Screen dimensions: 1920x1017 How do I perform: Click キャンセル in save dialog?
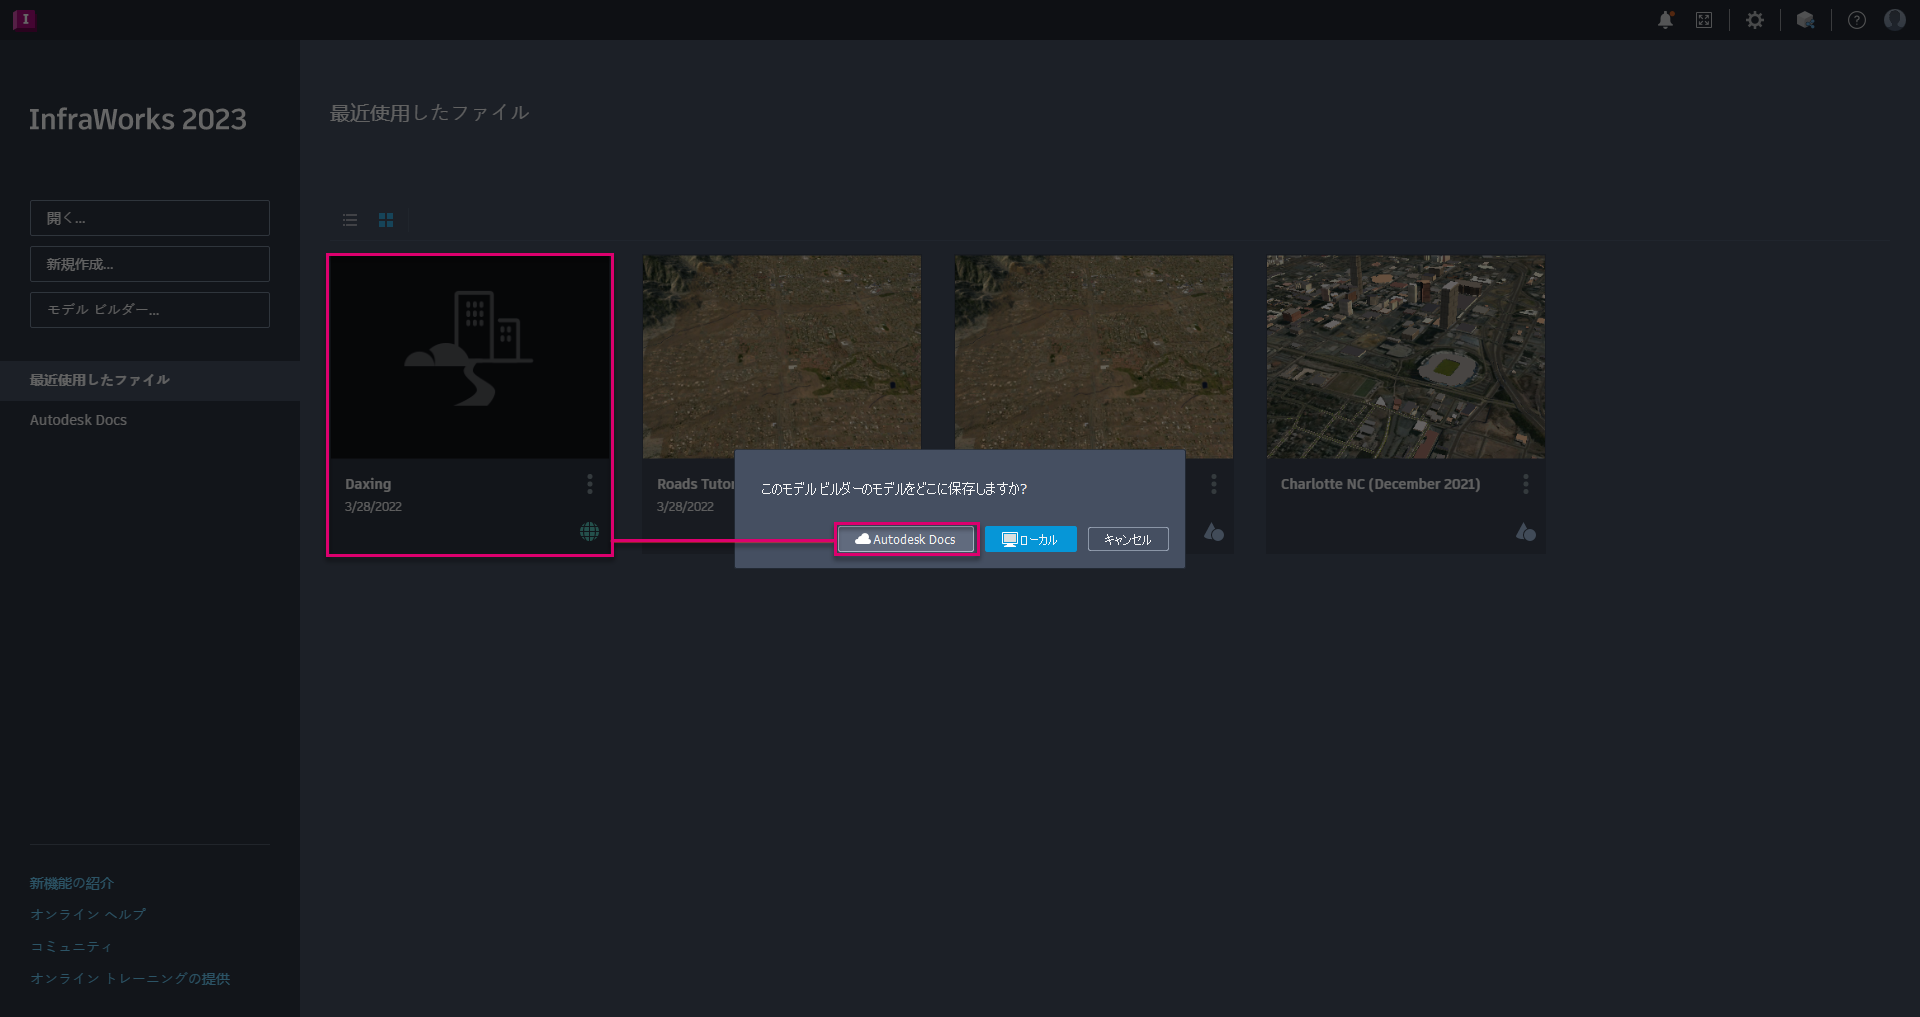pos(1128,540)
